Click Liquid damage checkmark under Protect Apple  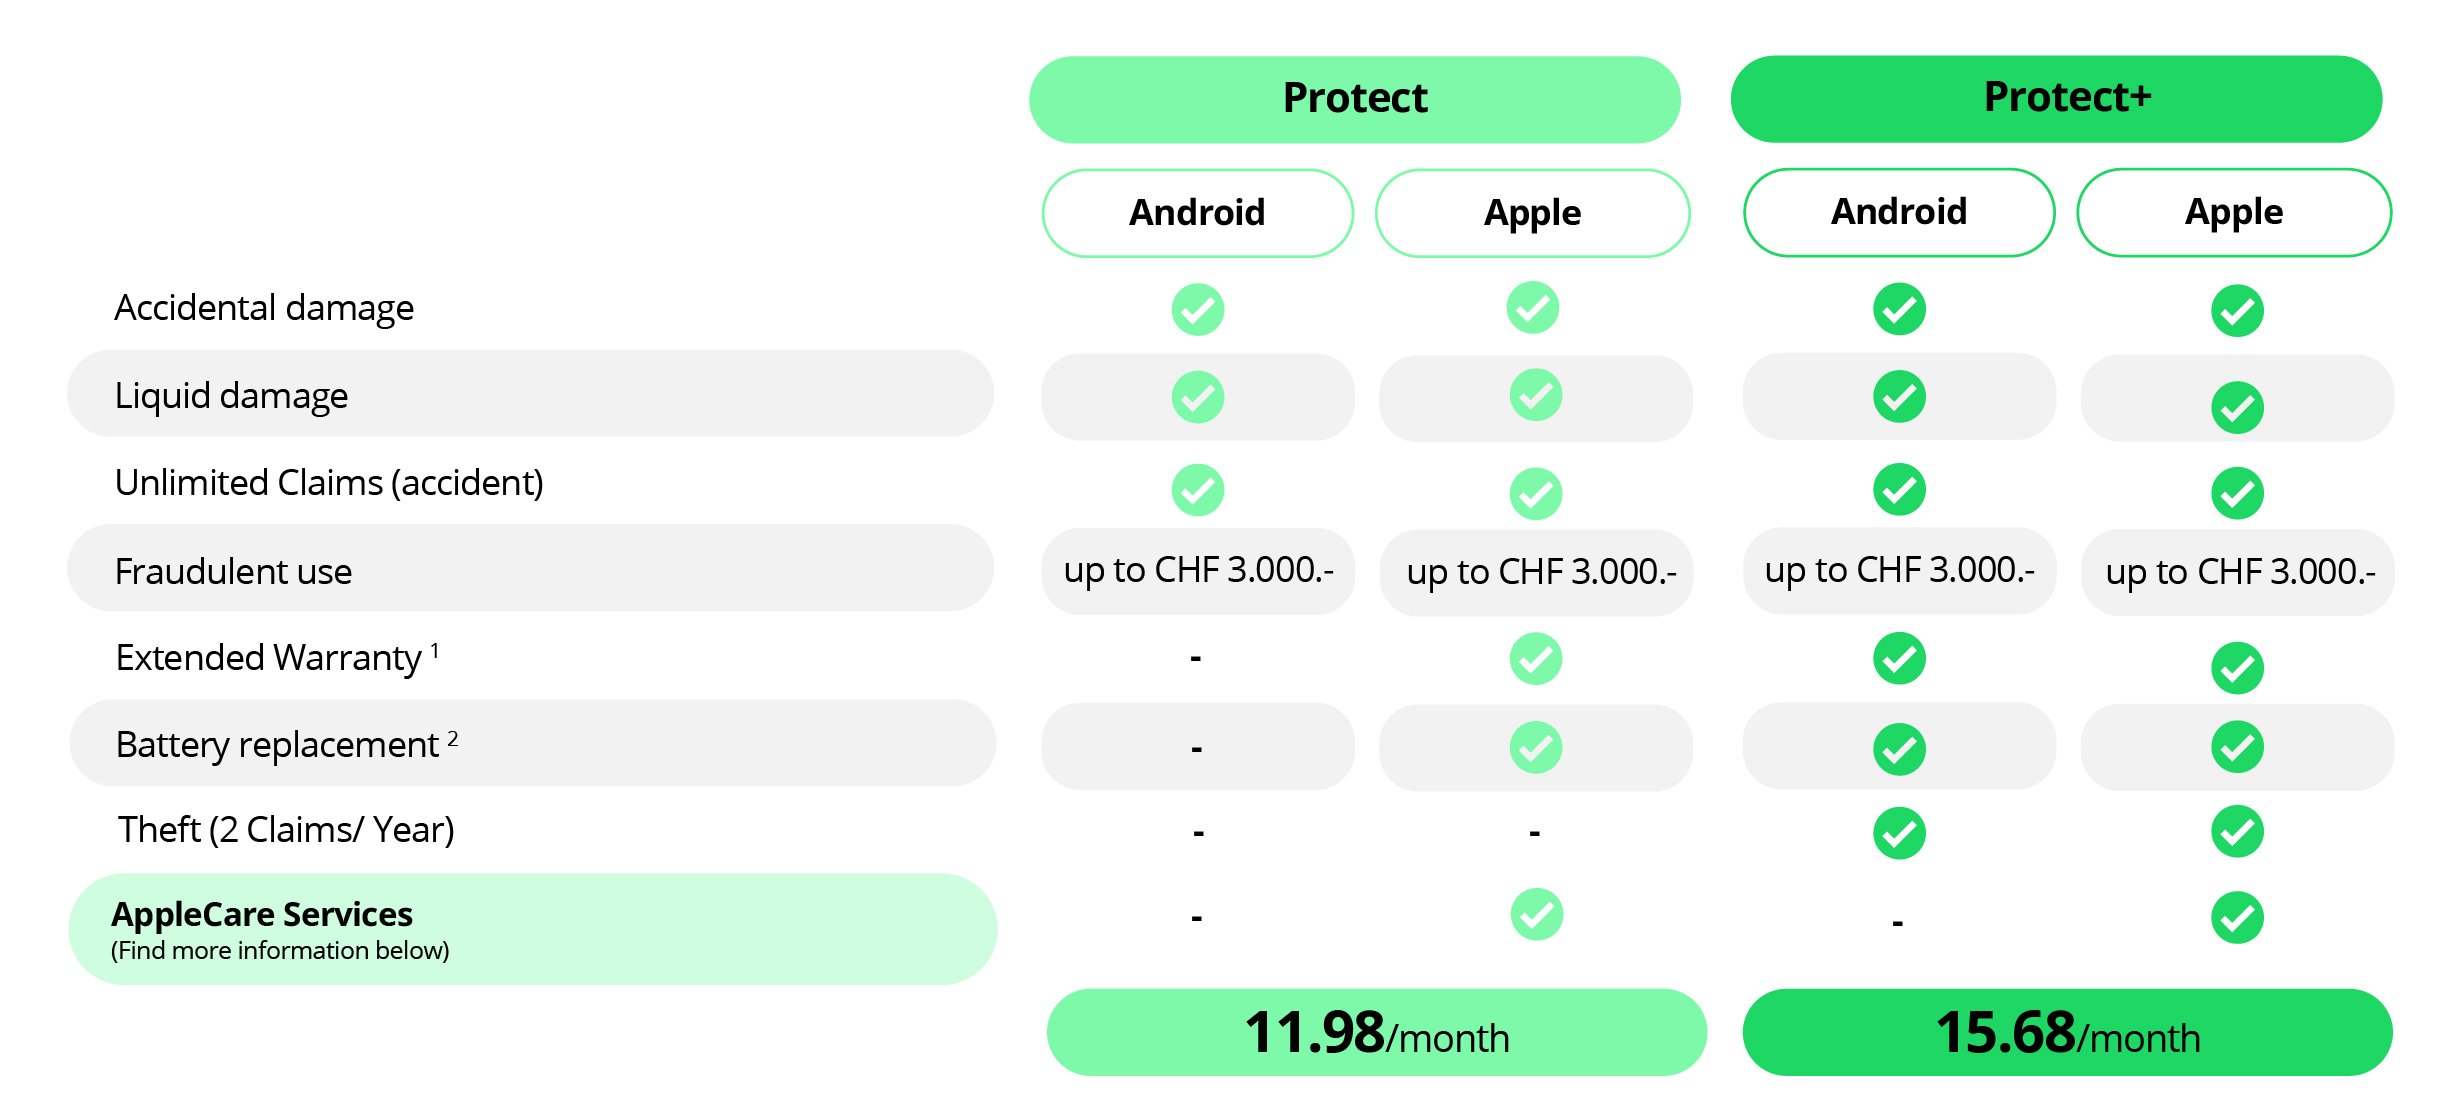[x=1535, y=396]
